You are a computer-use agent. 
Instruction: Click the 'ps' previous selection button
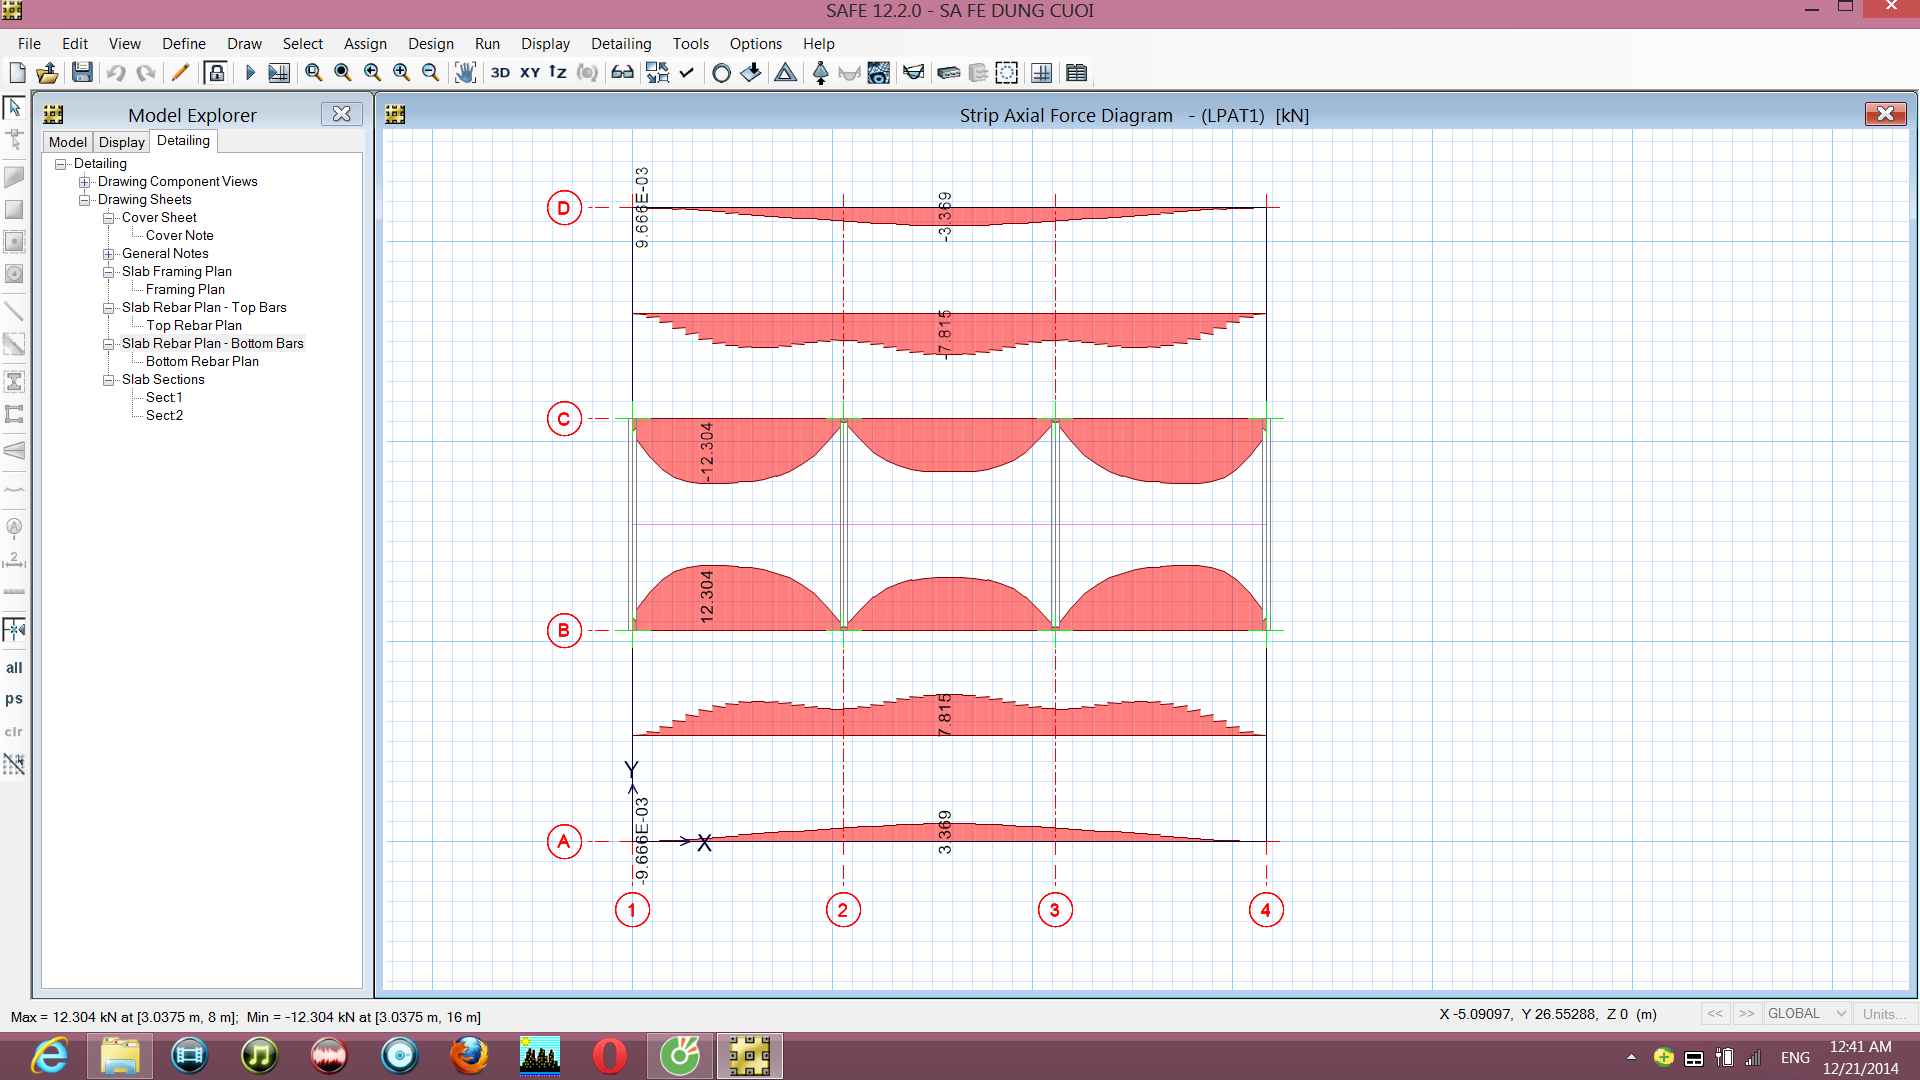14,699
